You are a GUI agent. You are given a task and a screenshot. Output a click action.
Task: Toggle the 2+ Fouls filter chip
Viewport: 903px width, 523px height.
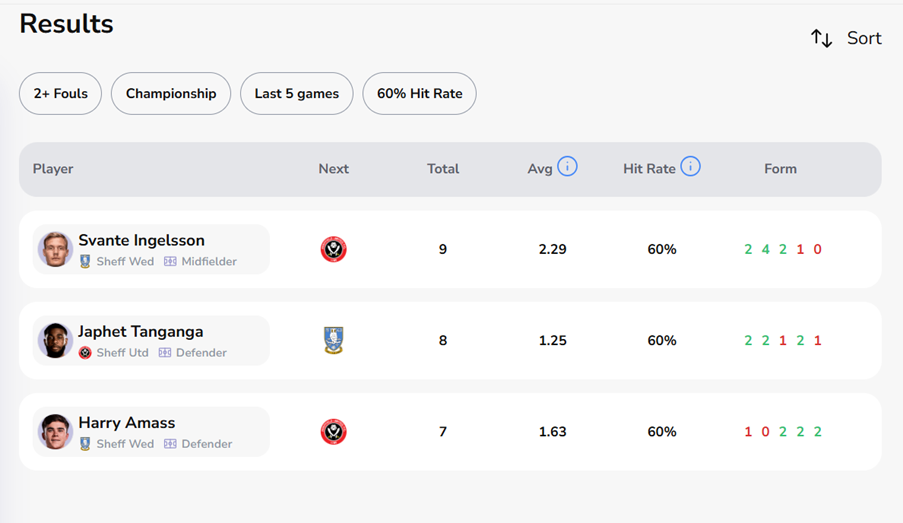61,94
